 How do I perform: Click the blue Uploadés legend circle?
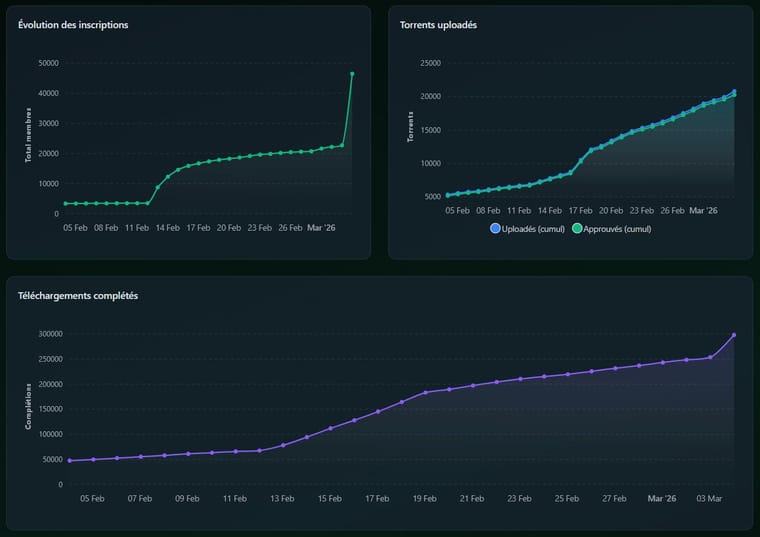point(496,229)
